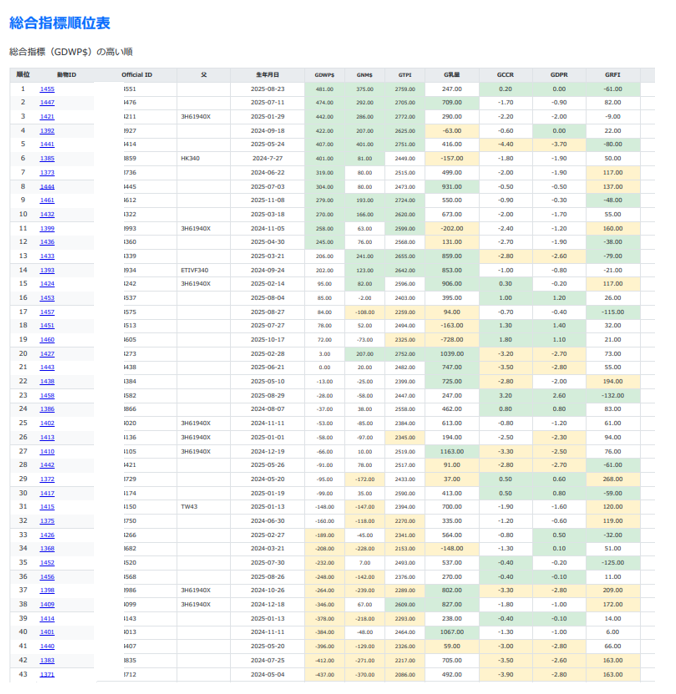The width and height of the screenshot is (676, 694).
Task: Open animal ID 1383 link
Action: [47, 660]
